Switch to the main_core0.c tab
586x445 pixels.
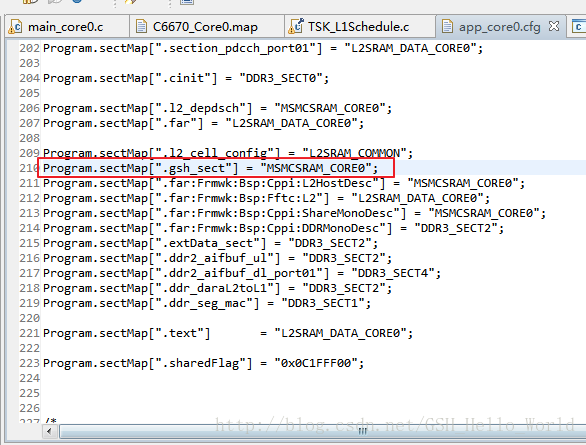pos(67,27)
